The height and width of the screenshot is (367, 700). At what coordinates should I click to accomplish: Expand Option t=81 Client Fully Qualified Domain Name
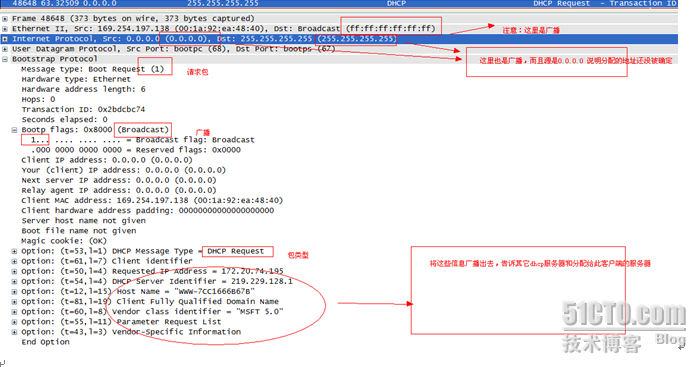pos(14,302)
